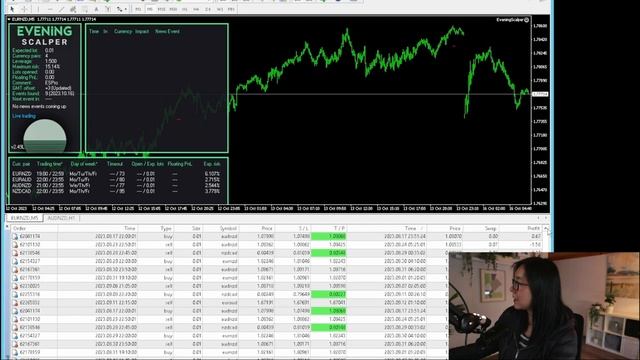
Task: Choose the Trendline drawing tool
Action: tap(62, 9)
